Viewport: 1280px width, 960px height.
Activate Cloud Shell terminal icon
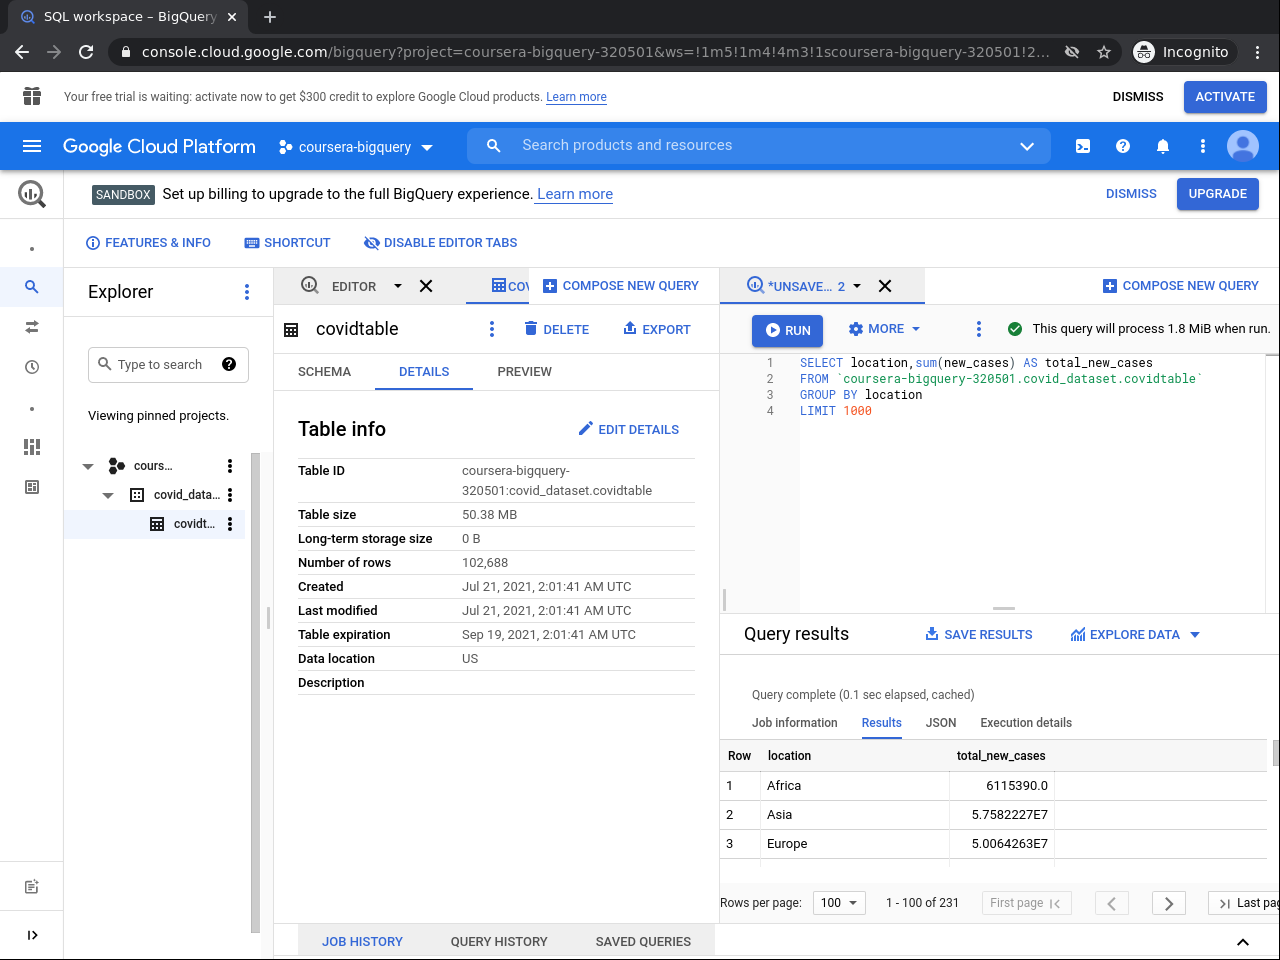[1083, 146]
